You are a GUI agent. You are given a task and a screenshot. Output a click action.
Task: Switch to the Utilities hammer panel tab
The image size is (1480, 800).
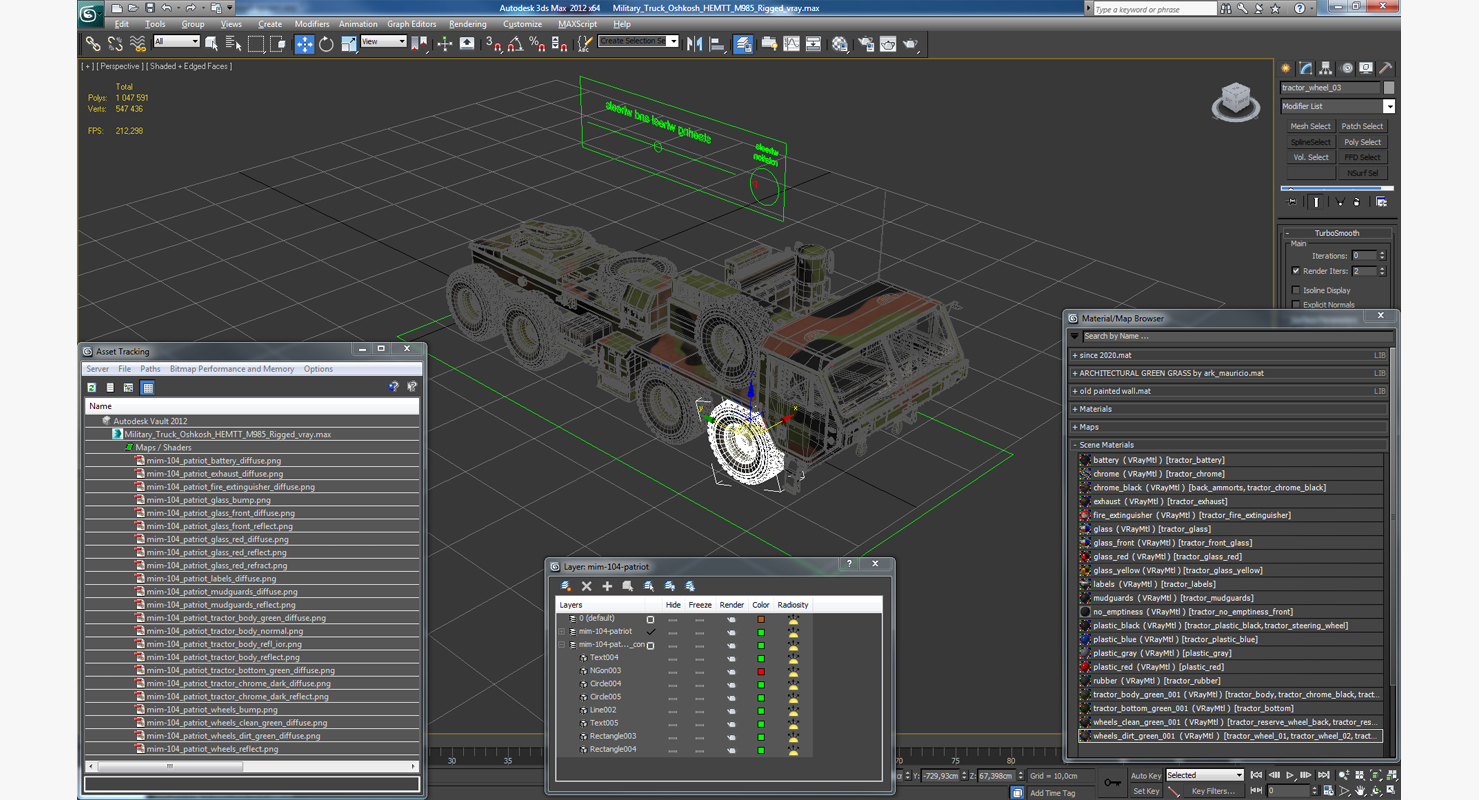1385,68
